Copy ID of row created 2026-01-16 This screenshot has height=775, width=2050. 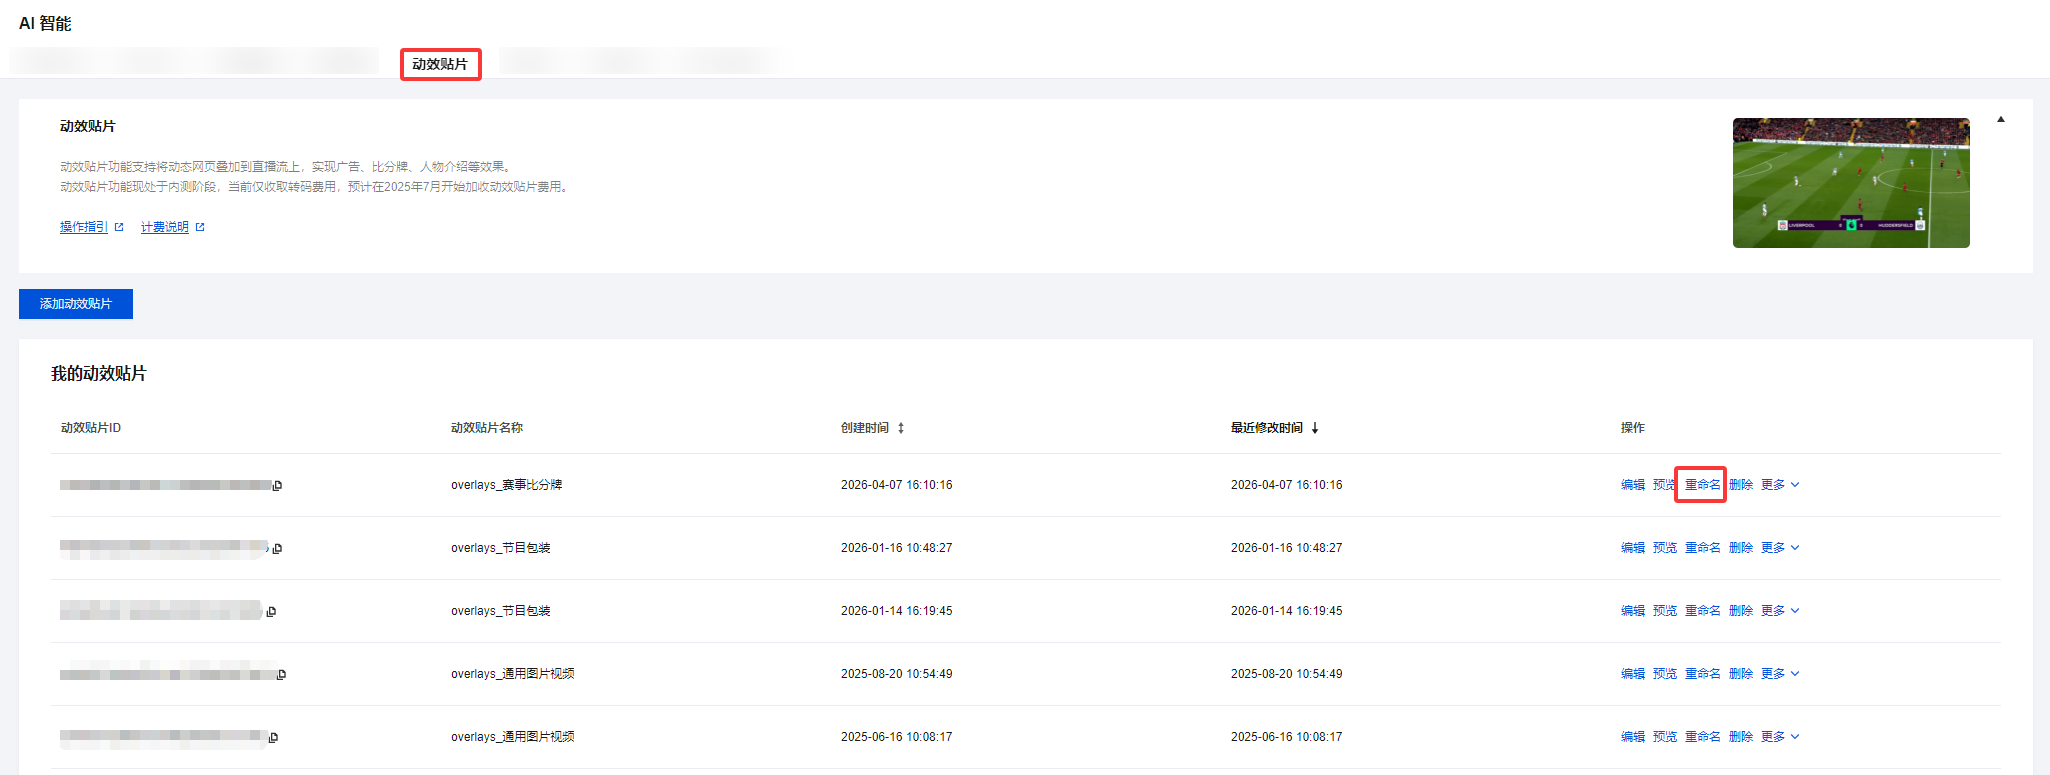pos(278,549)
